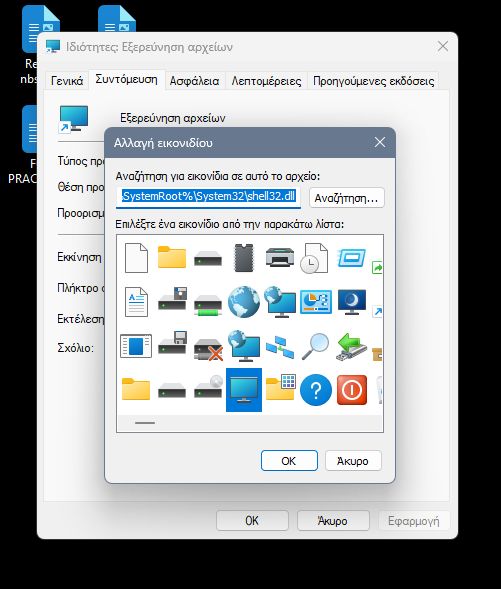Viewport: 501px width, 589px height.
Task: Choose the red power button icon
Action: [352, 390]
